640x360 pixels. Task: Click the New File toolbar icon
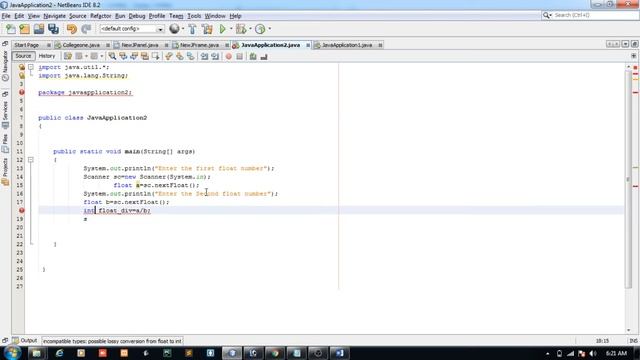tap(11, 29)
